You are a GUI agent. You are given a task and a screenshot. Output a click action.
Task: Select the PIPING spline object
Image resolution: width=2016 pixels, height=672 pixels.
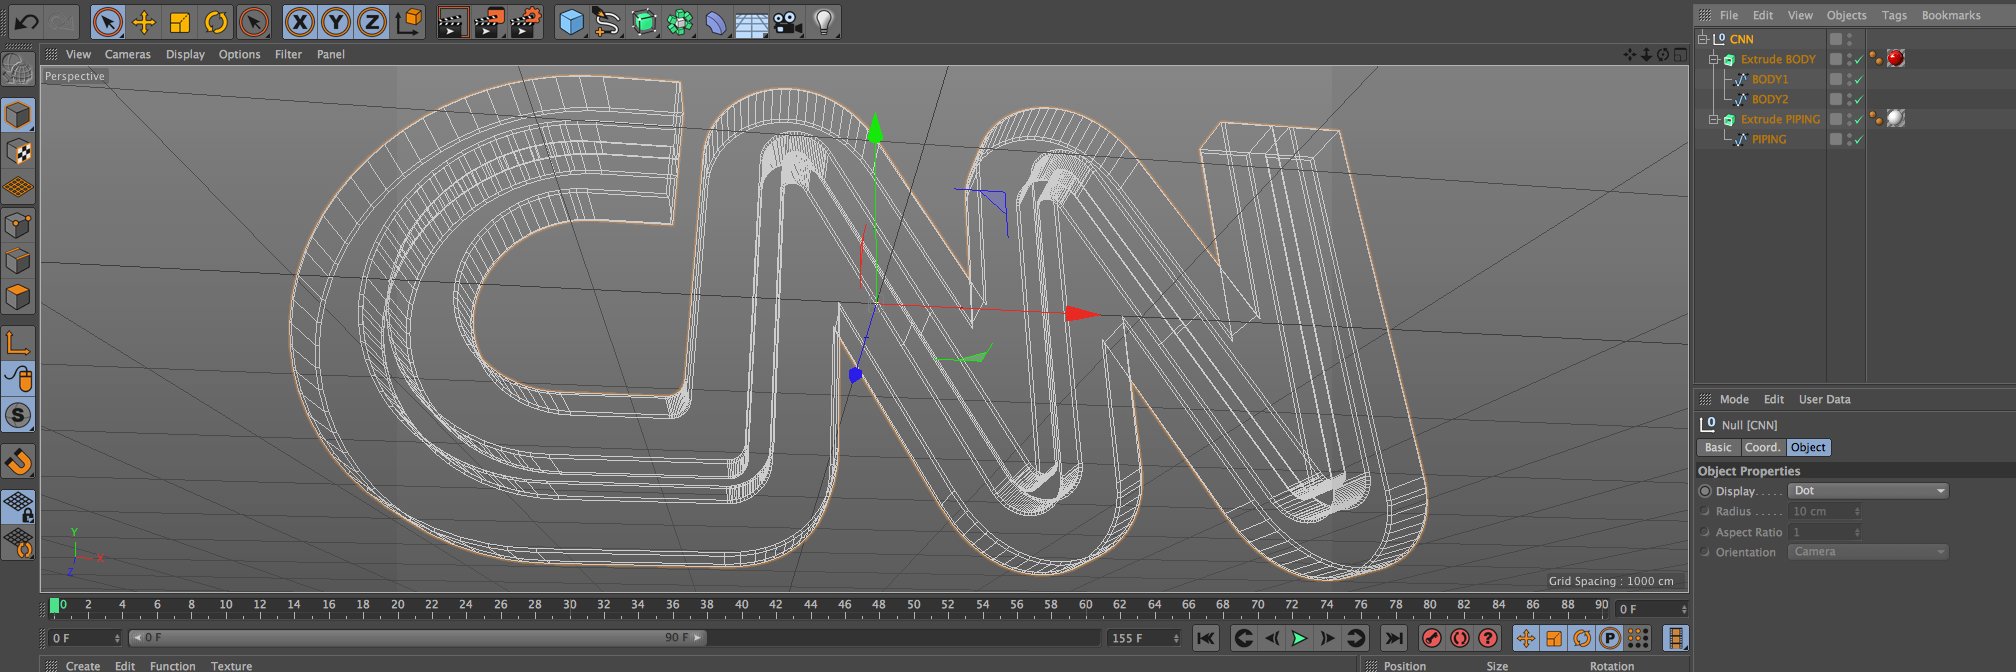(x=1768, y=139)
